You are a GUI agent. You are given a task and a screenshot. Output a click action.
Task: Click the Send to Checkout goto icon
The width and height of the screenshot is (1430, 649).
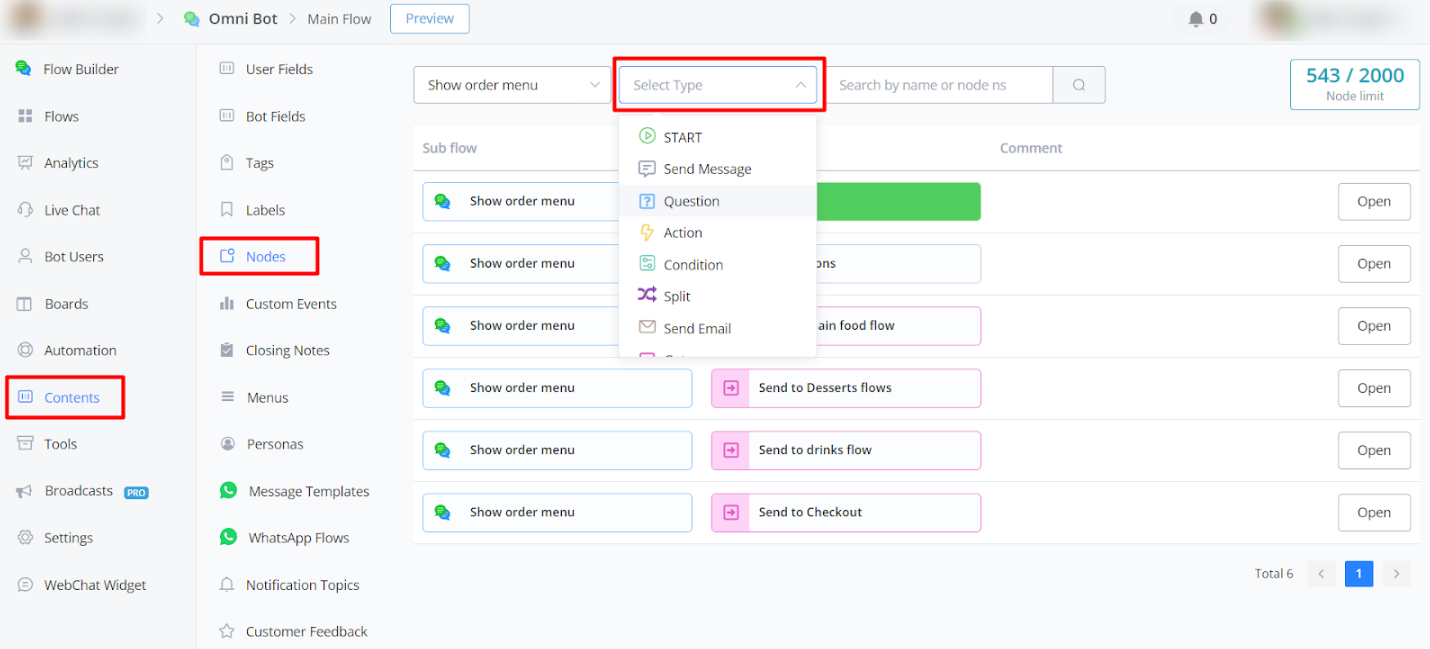pyautogui.click(x=731, y=512)
